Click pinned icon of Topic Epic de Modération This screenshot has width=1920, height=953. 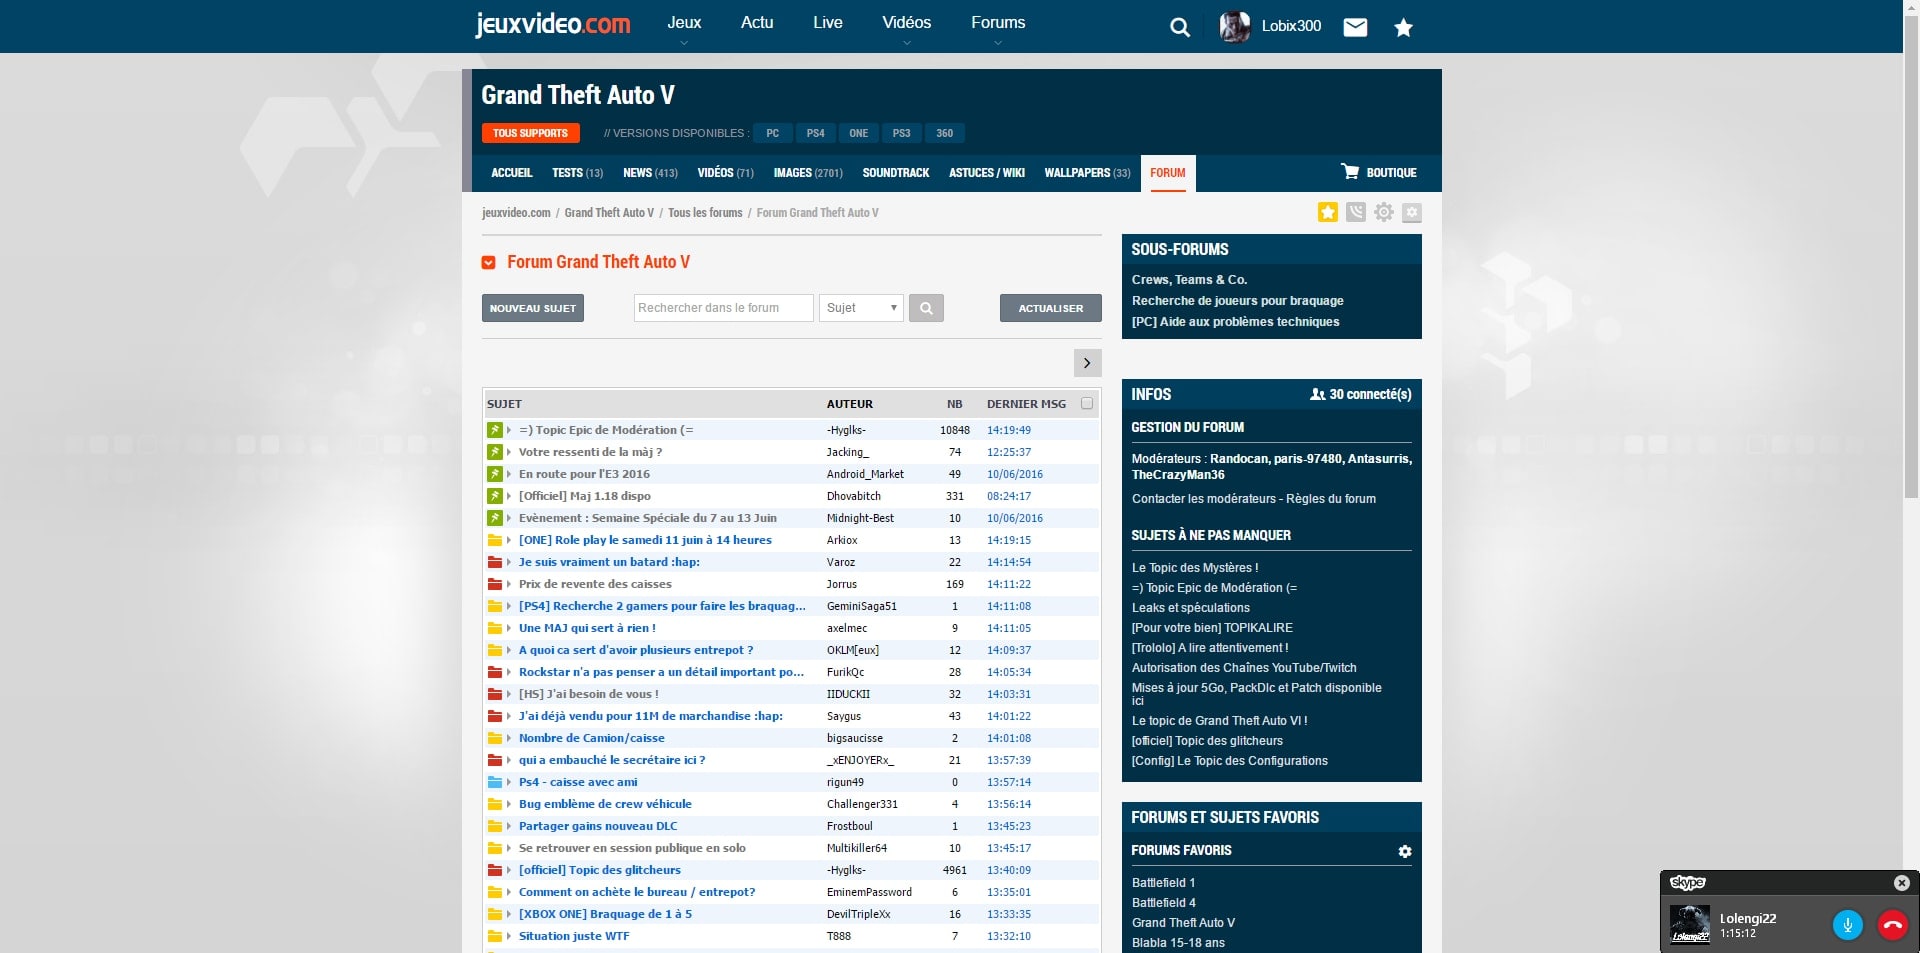click(494, 430)
